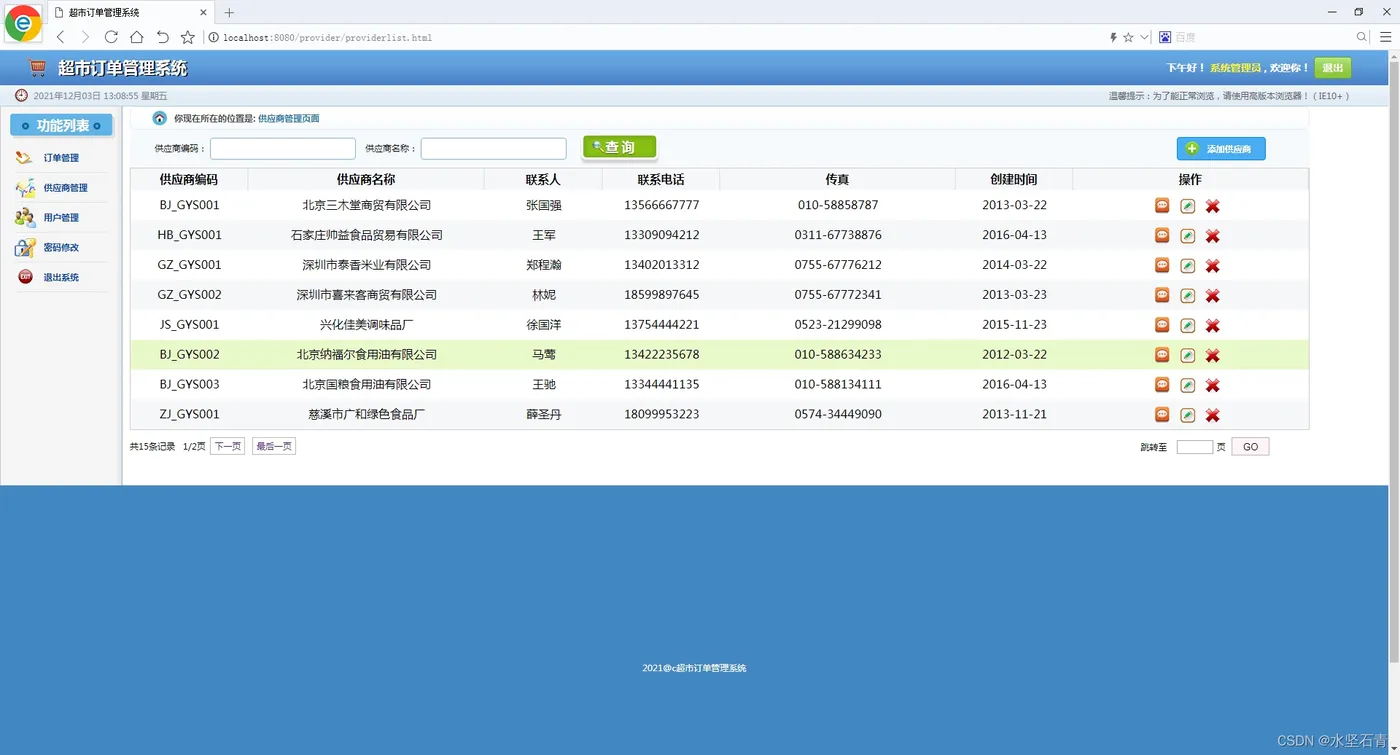Delete the BJ_GYS002 supplier row
Screen dimensions: 1400x755
1212,356
